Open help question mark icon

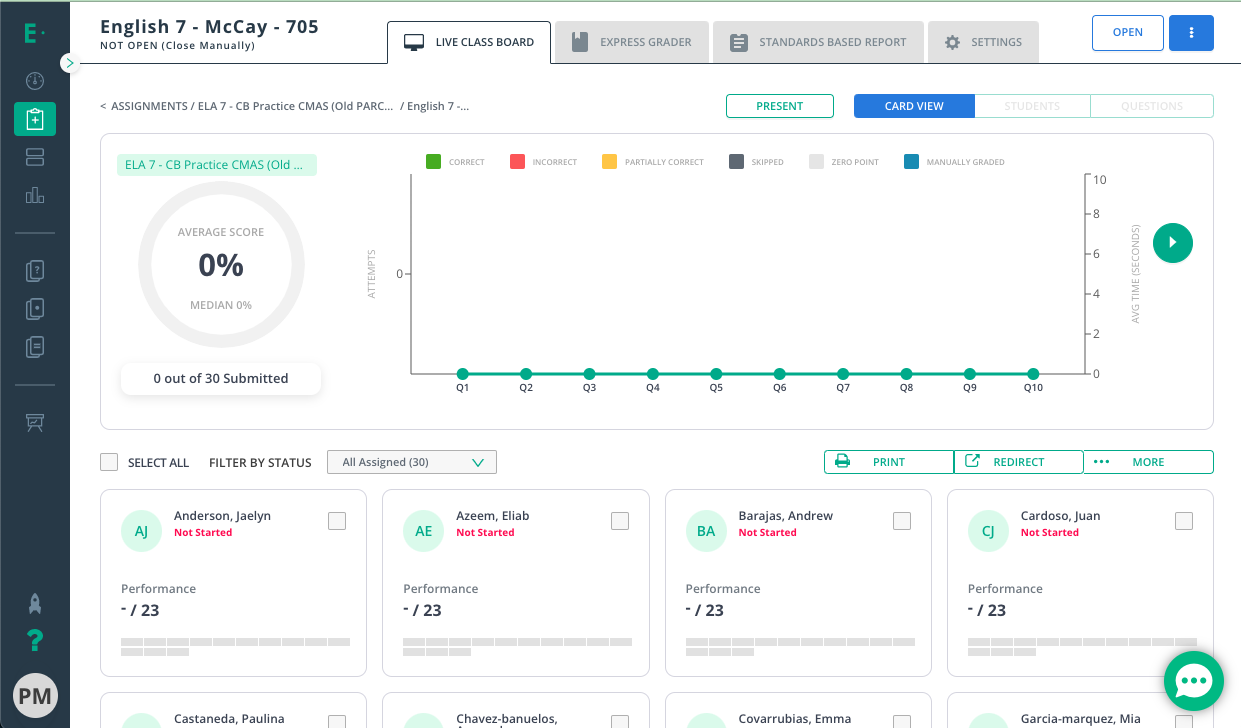tap(35, 640)
